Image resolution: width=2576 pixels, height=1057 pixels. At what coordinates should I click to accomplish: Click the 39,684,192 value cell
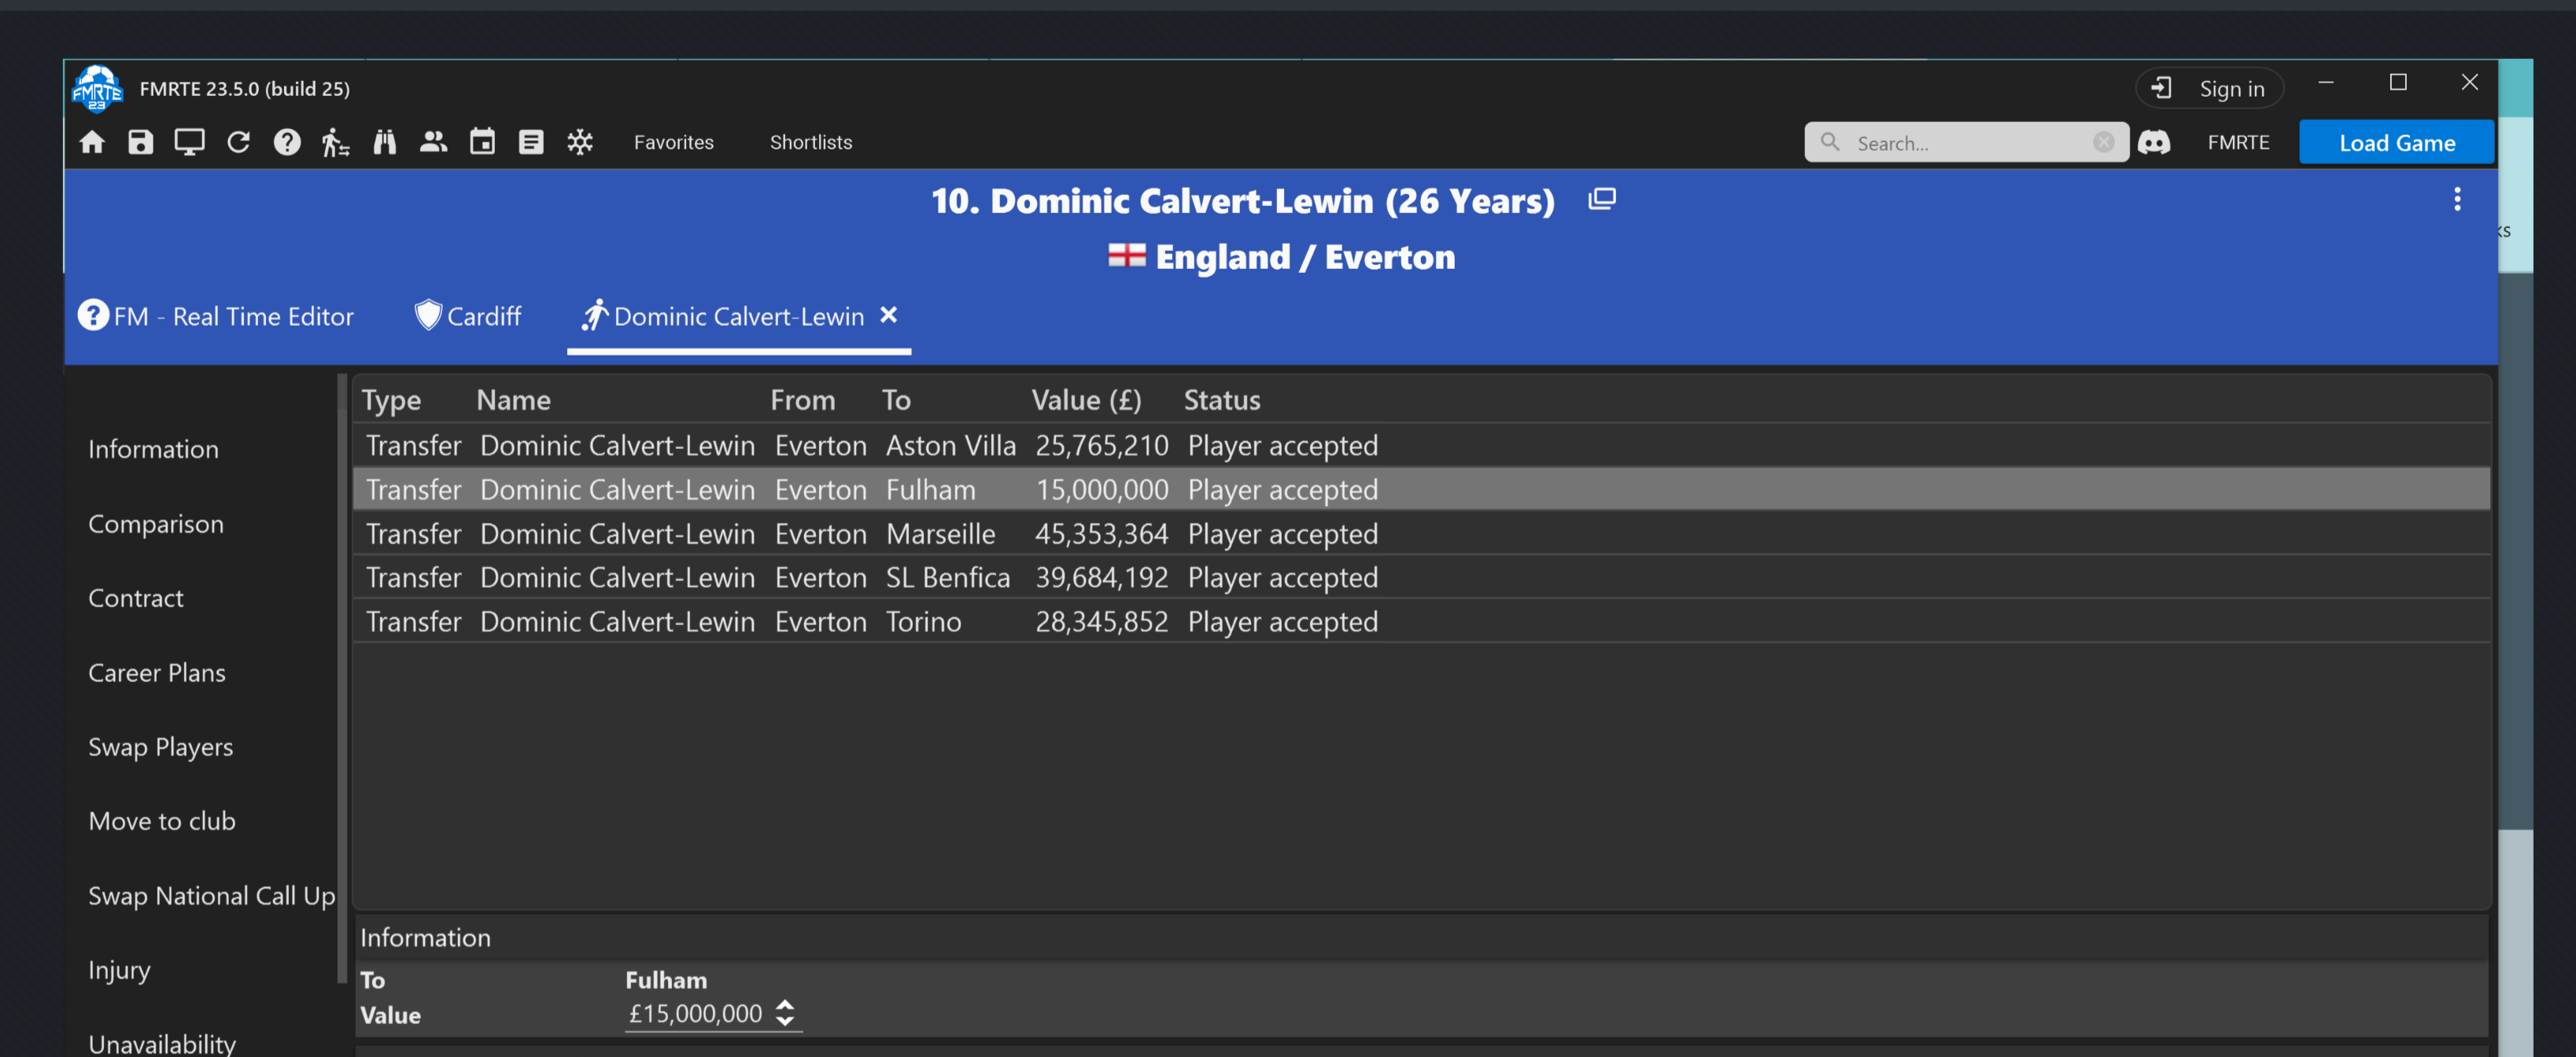coord(1101,577)
